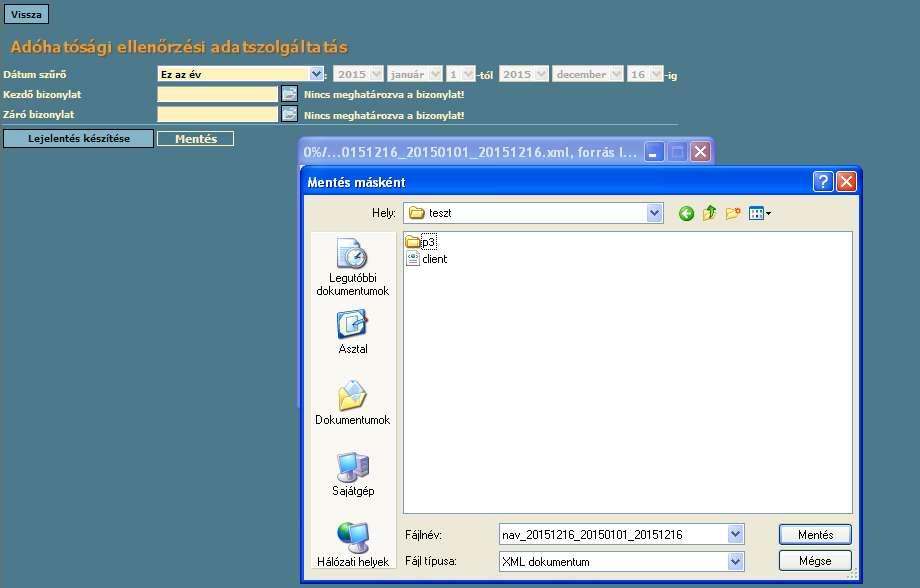
Task: Open the Views menu icon
Action: [x=760, y=214]
